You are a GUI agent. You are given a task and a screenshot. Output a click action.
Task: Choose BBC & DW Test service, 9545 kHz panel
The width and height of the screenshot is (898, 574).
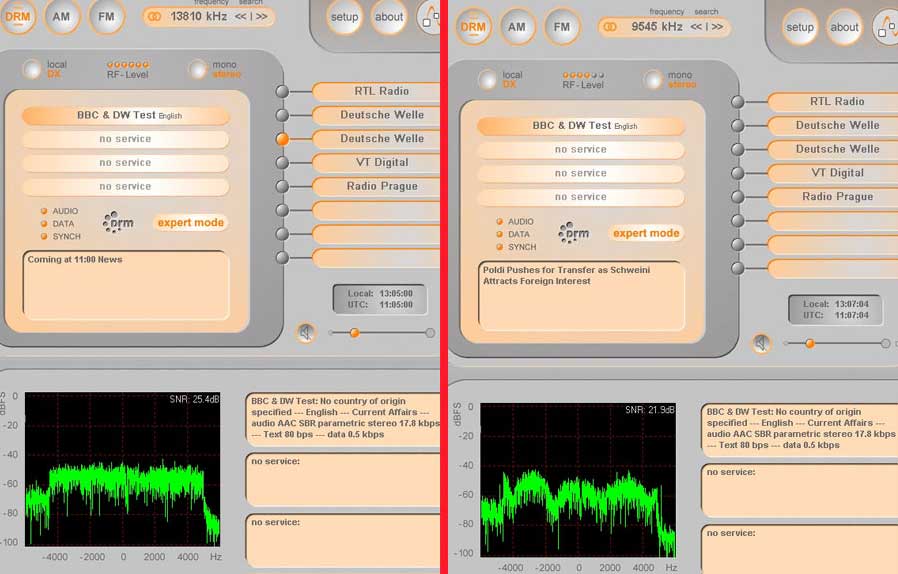click(581, 125)
